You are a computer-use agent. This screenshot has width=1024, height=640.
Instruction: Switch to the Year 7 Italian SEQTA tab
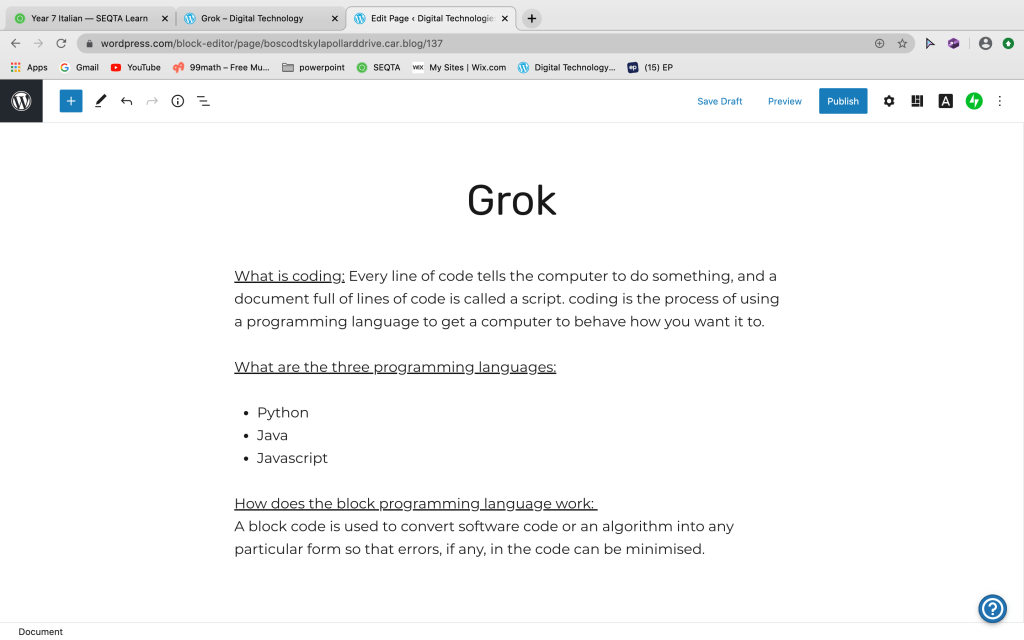click(89, 18)
